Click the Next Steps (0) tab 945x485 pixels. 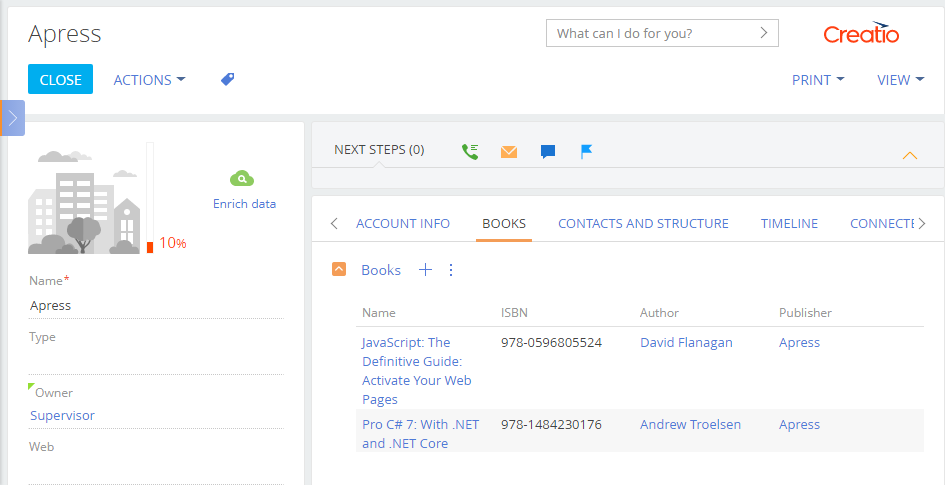[379, 149]
